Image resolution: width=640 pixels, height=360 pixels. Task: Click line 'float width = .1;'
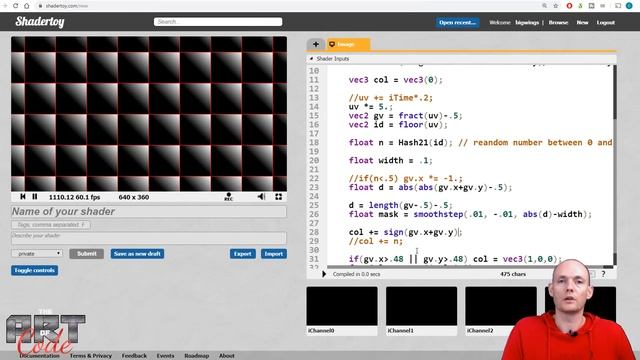(391, 160)
